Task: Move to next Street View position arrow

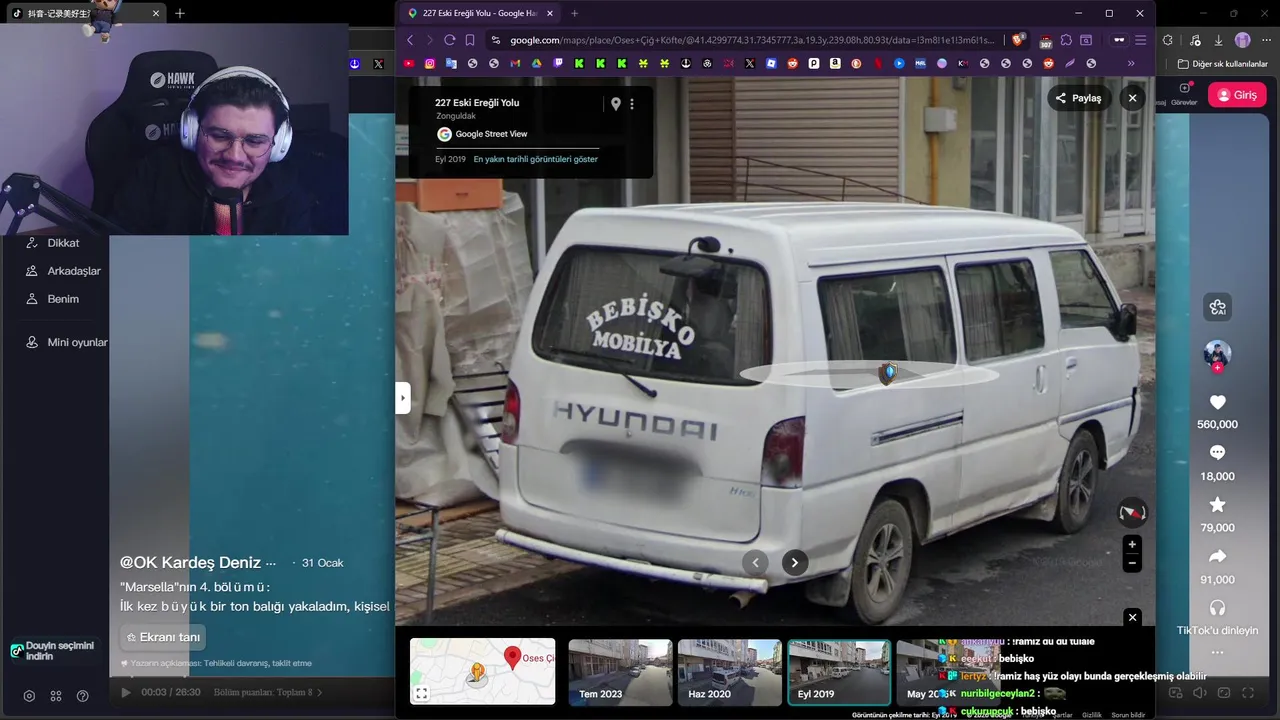Action: coord(794,562)
